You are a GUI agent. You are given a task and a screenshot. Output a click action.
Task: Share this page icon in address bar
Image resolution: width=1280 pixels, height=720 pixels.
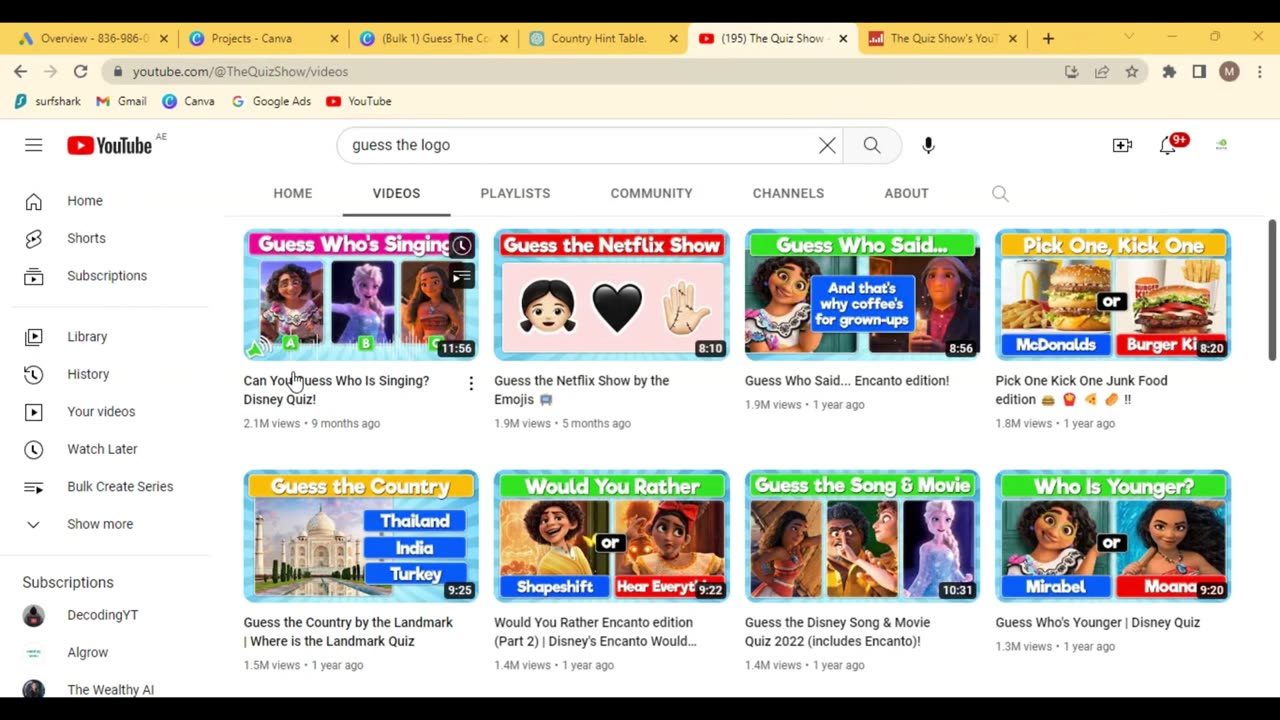pyautogui.click(x=1102, y=72)
